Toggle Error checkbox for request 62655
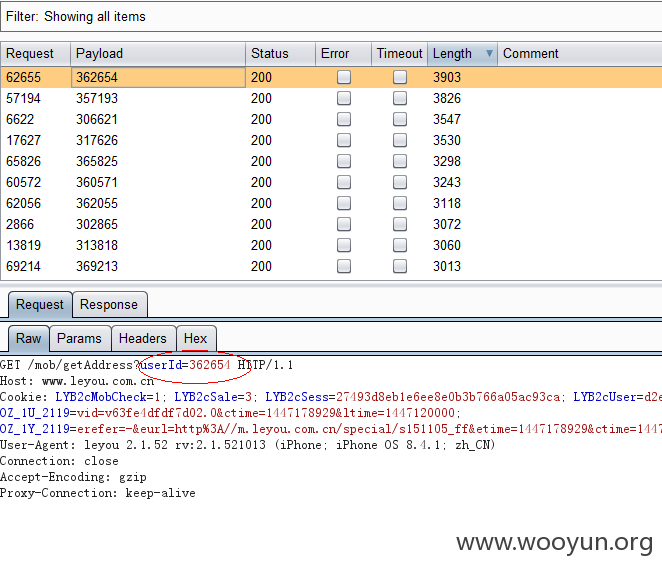Image resolution: width=662 pixels, height=571 pixels. pyautogui.click(x=344, y=77)
